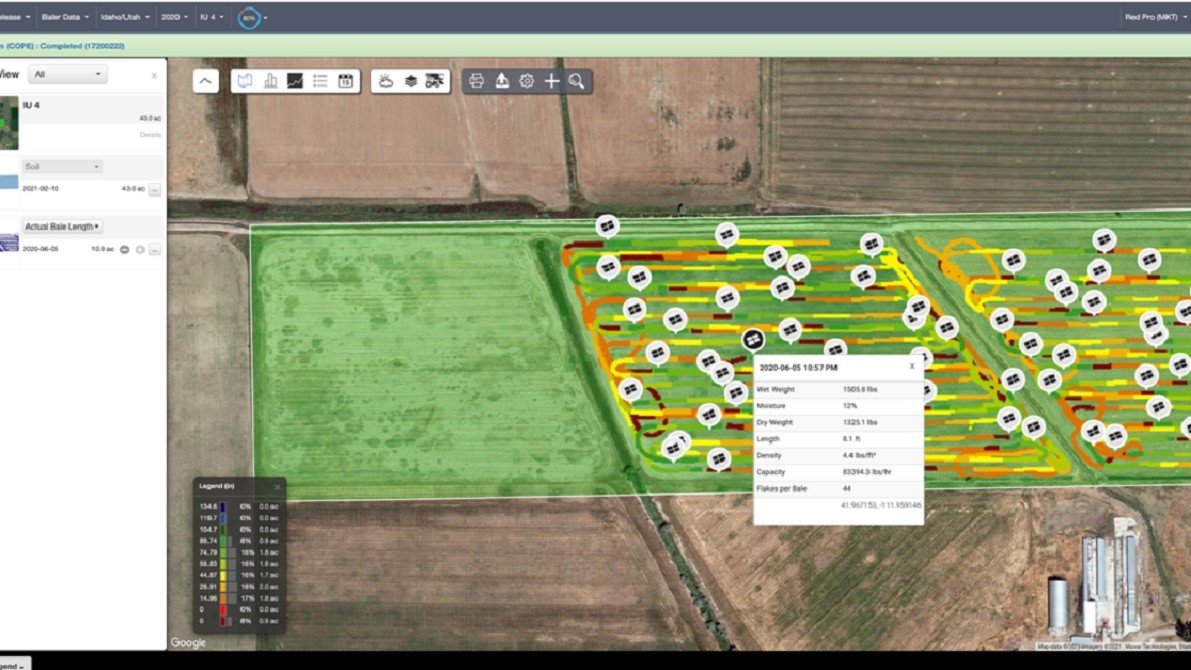Open the Actual Bale Length dropdown
The image size is (1191, 670).
pos(62,225)
